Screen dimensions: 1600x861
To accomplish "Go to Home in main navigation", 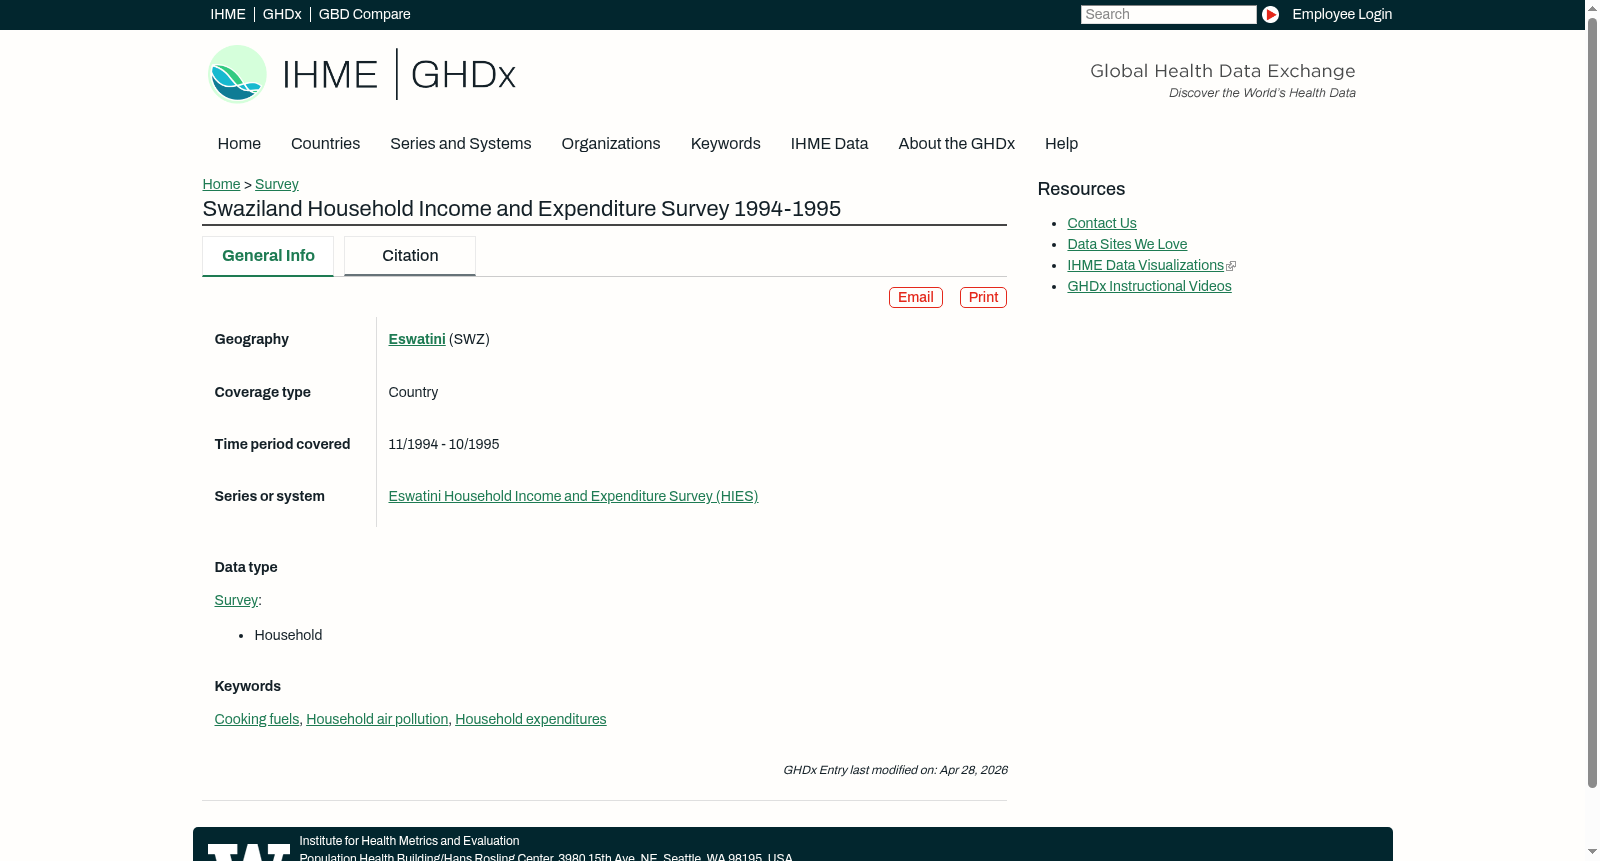I will click(239, 144).
